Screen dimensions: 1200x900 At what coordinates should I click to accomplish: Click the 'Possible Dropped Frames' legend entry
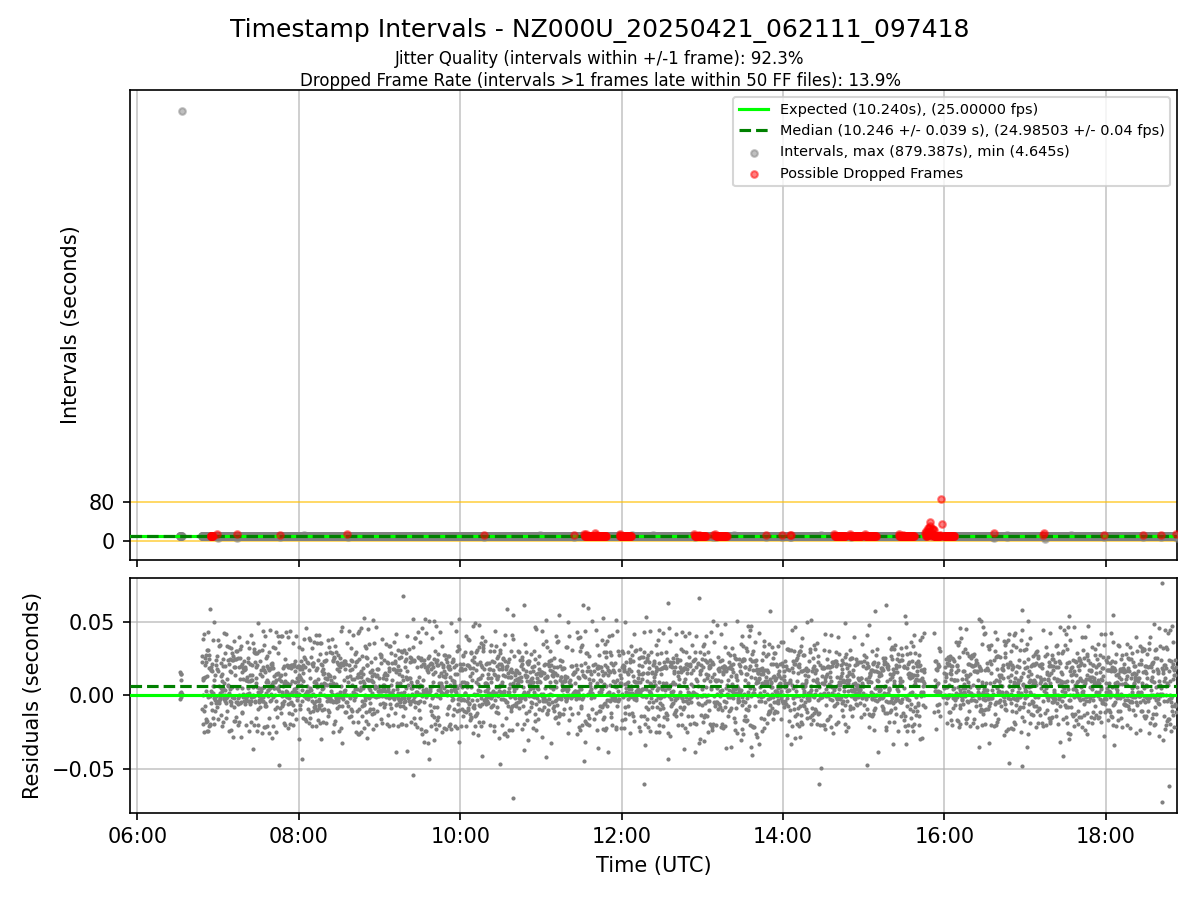871,173
